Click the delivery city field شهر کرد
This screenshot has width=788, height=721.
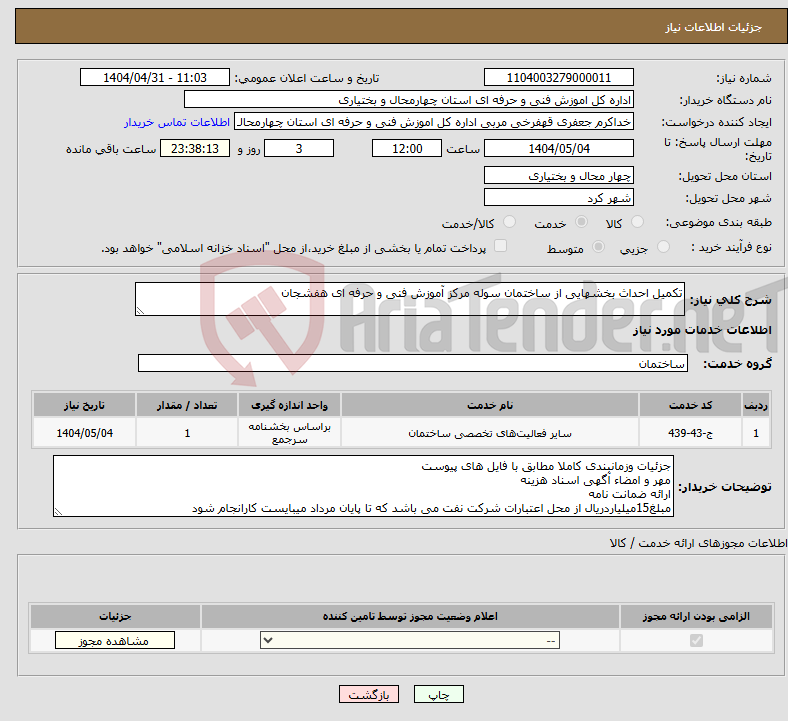558,197
